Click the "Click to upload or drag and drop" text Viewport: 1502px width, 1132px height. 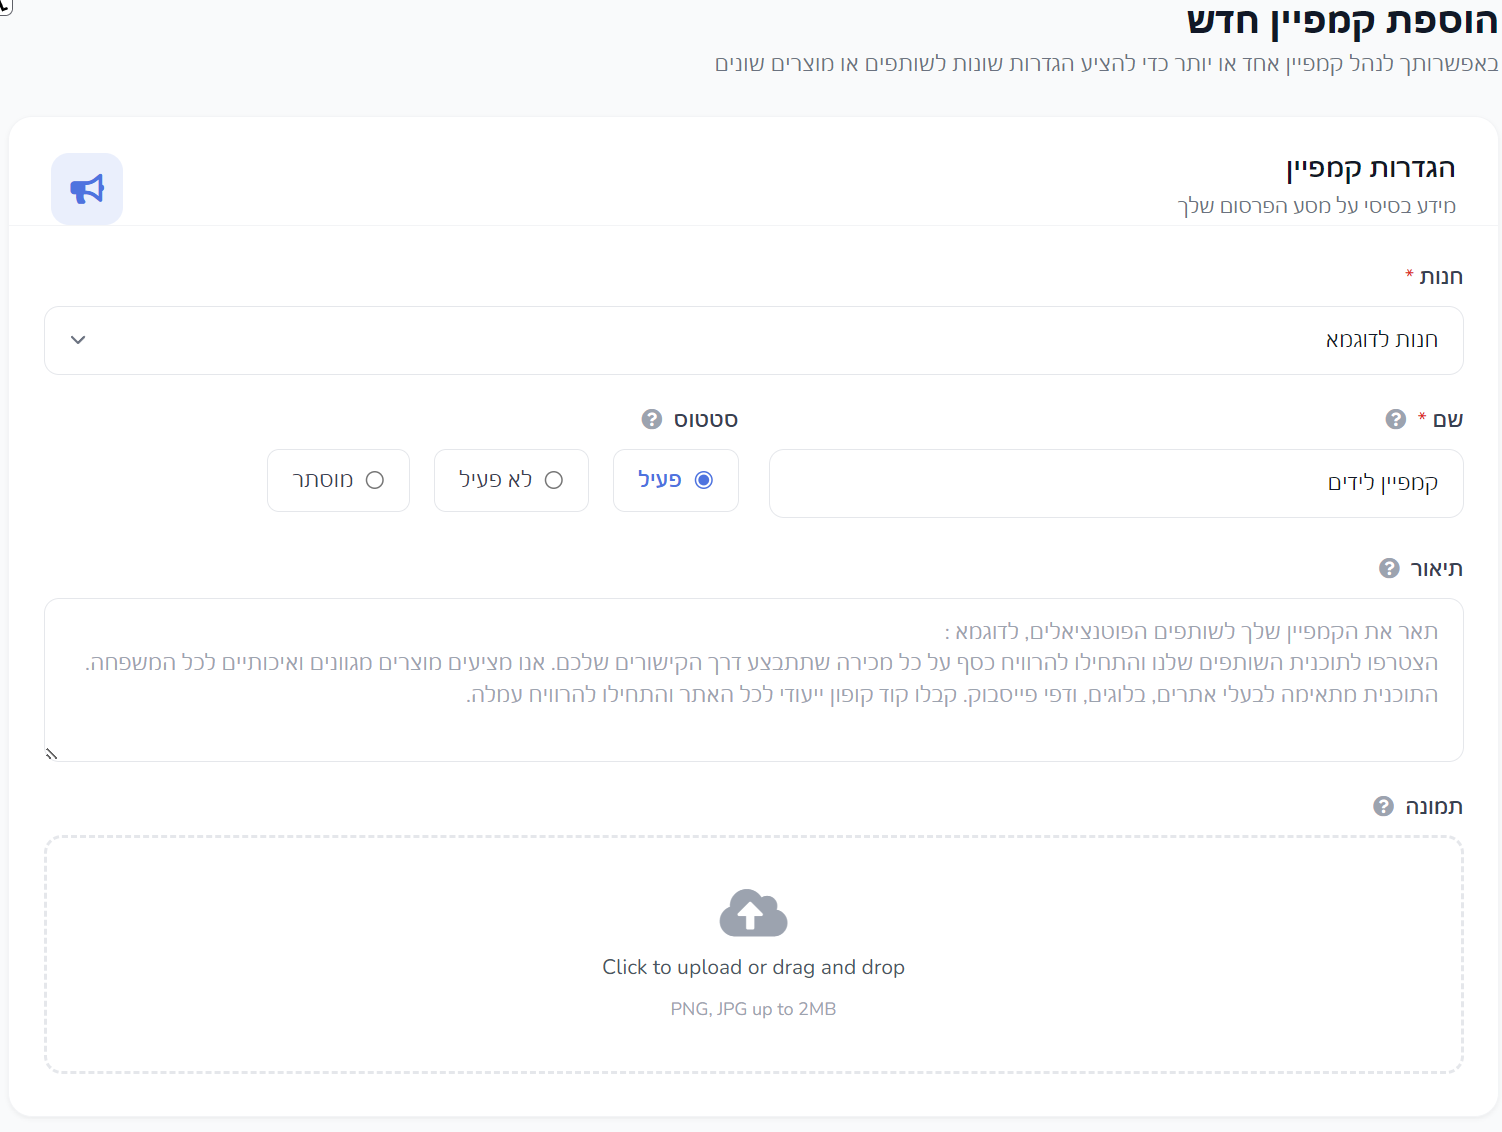[753, 967]
